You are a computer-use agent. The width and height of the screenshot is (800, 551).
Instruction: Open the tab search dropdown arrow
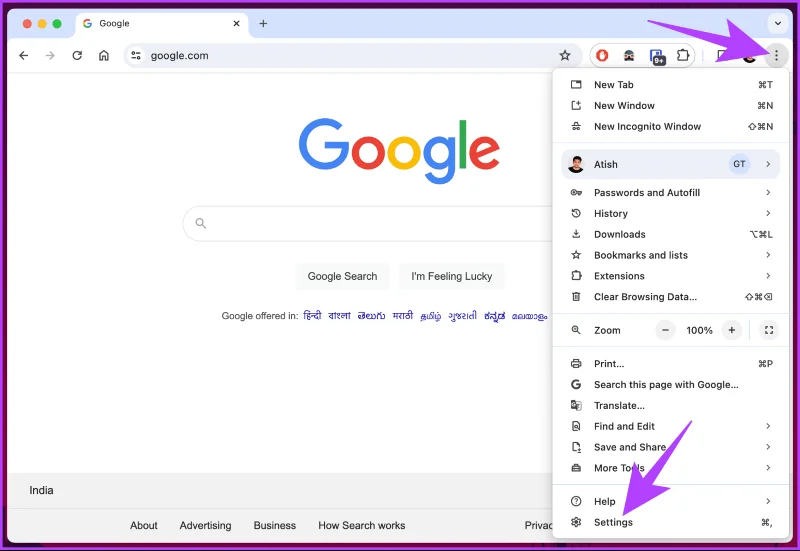point(778,23)
